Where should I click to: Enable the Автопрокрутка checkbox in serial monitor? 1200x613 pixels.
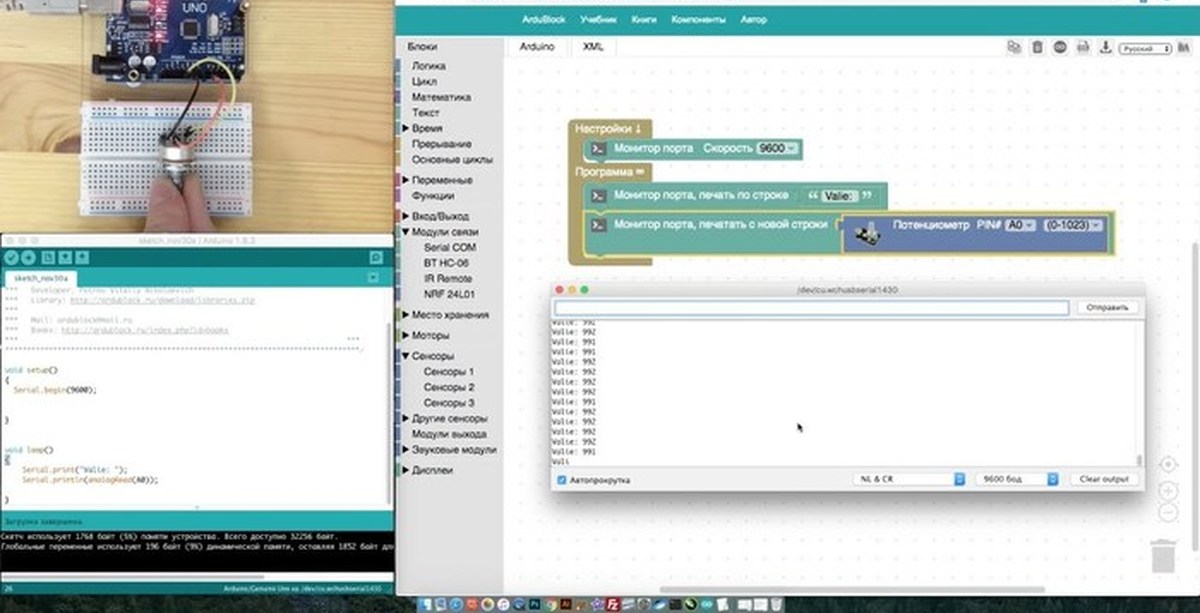click(x=562, y=479)
